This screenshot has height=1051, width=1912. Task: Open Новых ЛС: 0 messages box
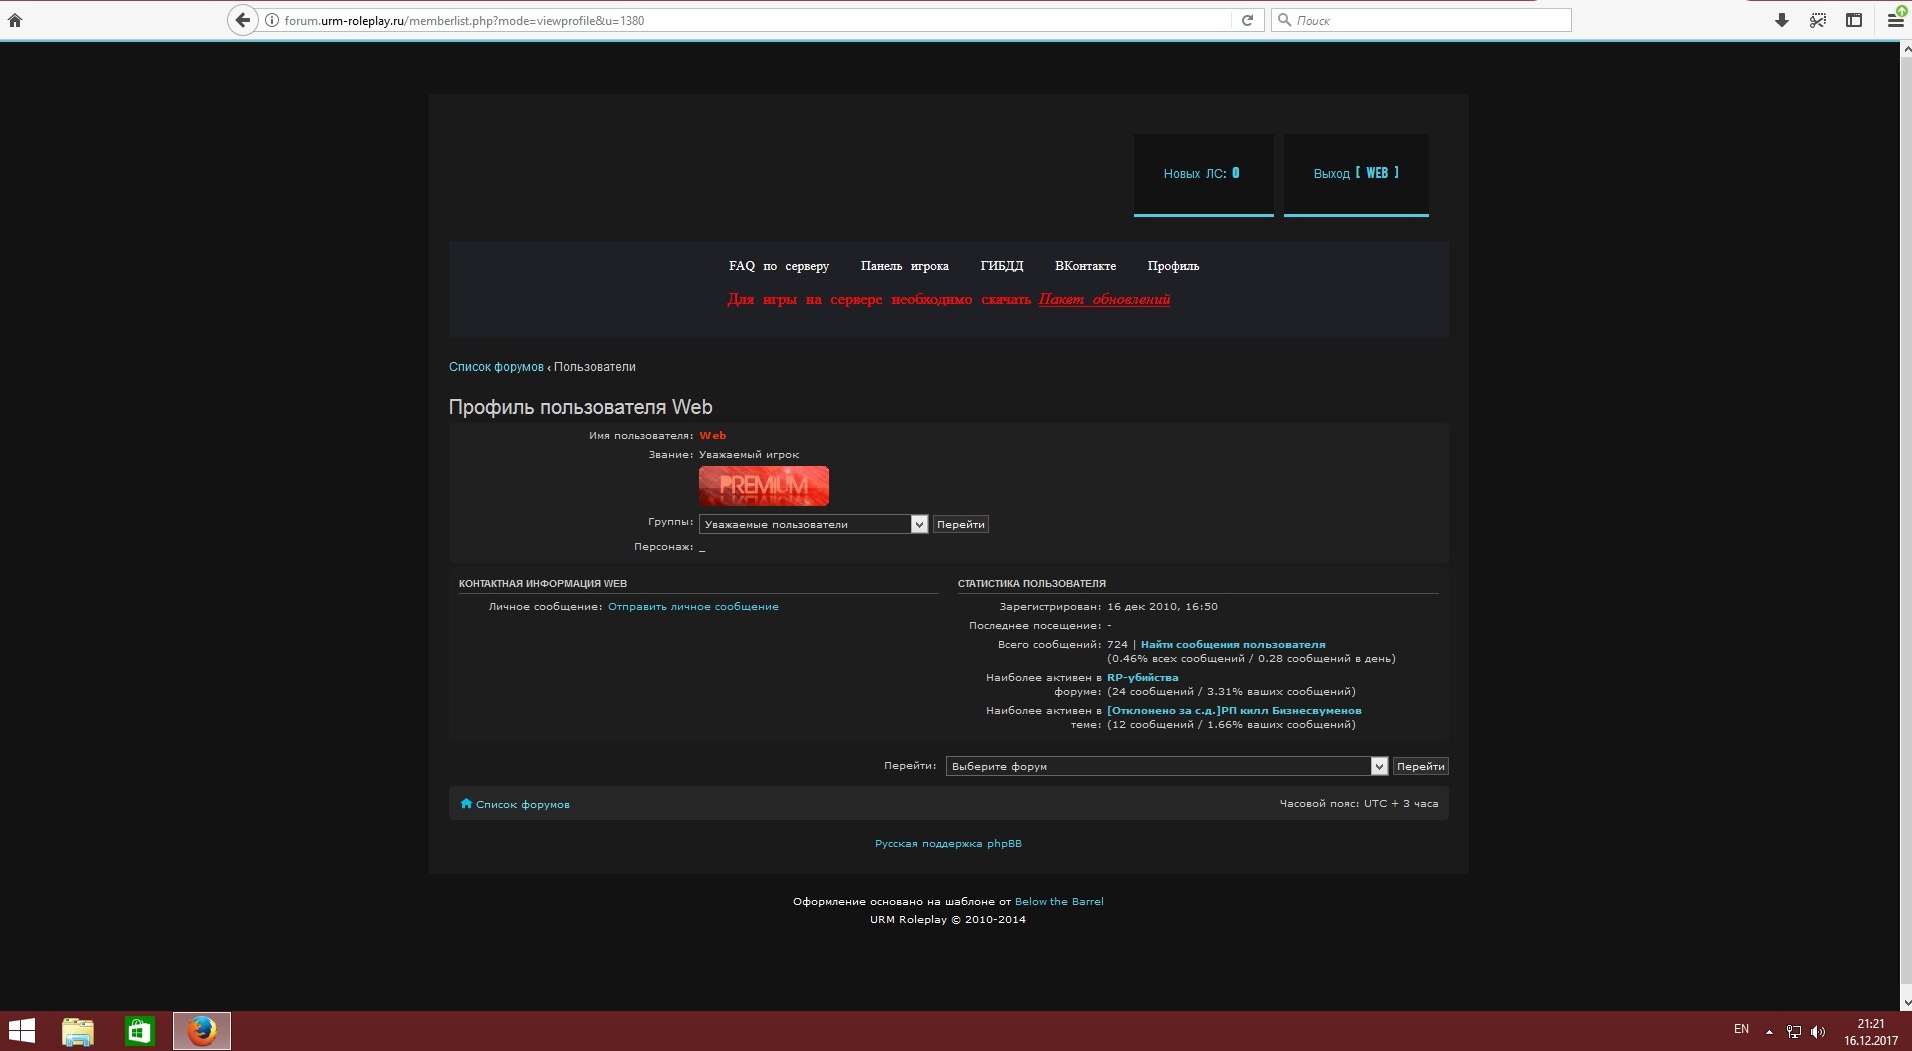click(1204, 174)
